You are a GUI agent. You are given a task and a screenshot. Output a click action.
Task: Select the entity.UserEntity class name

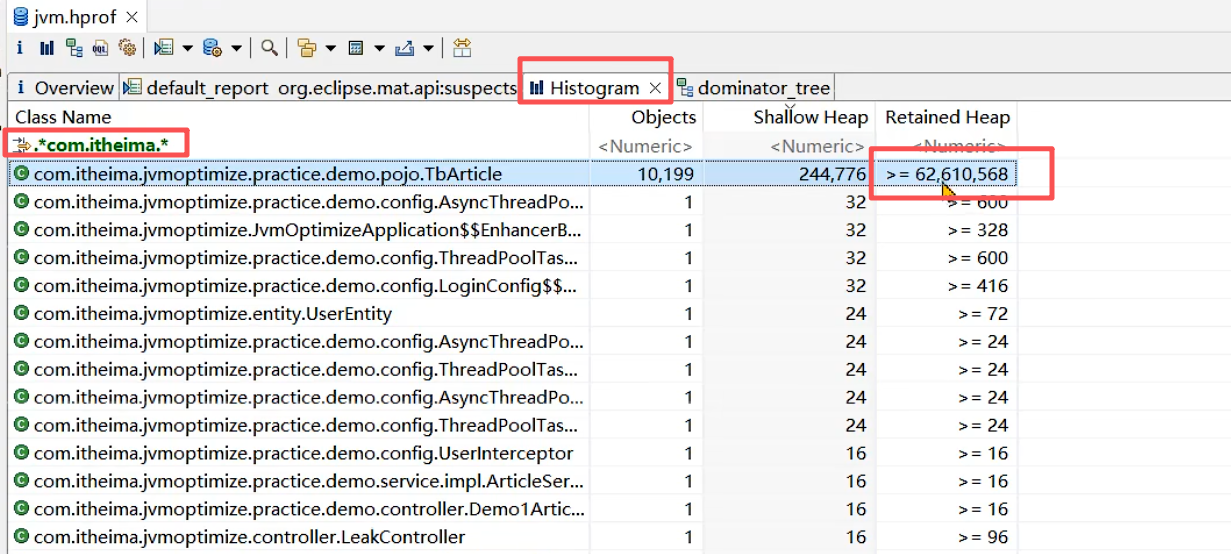(x=213, y=314)
